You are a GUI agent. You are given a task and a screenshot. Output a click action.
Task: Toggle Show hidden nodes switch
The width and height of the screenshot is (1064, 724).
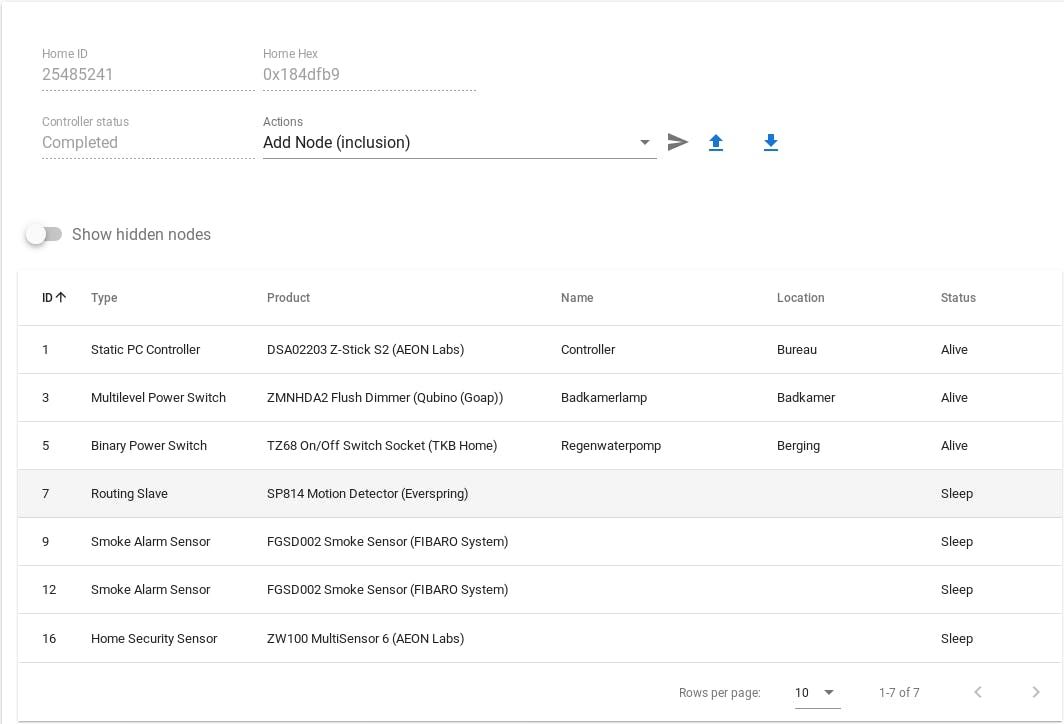(44, 234)
